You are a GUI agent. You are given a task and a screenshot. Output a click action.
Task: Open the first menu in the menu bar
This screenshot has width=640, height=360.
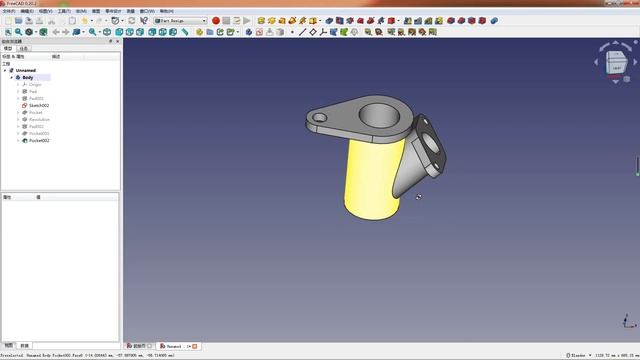click(9, 11)
